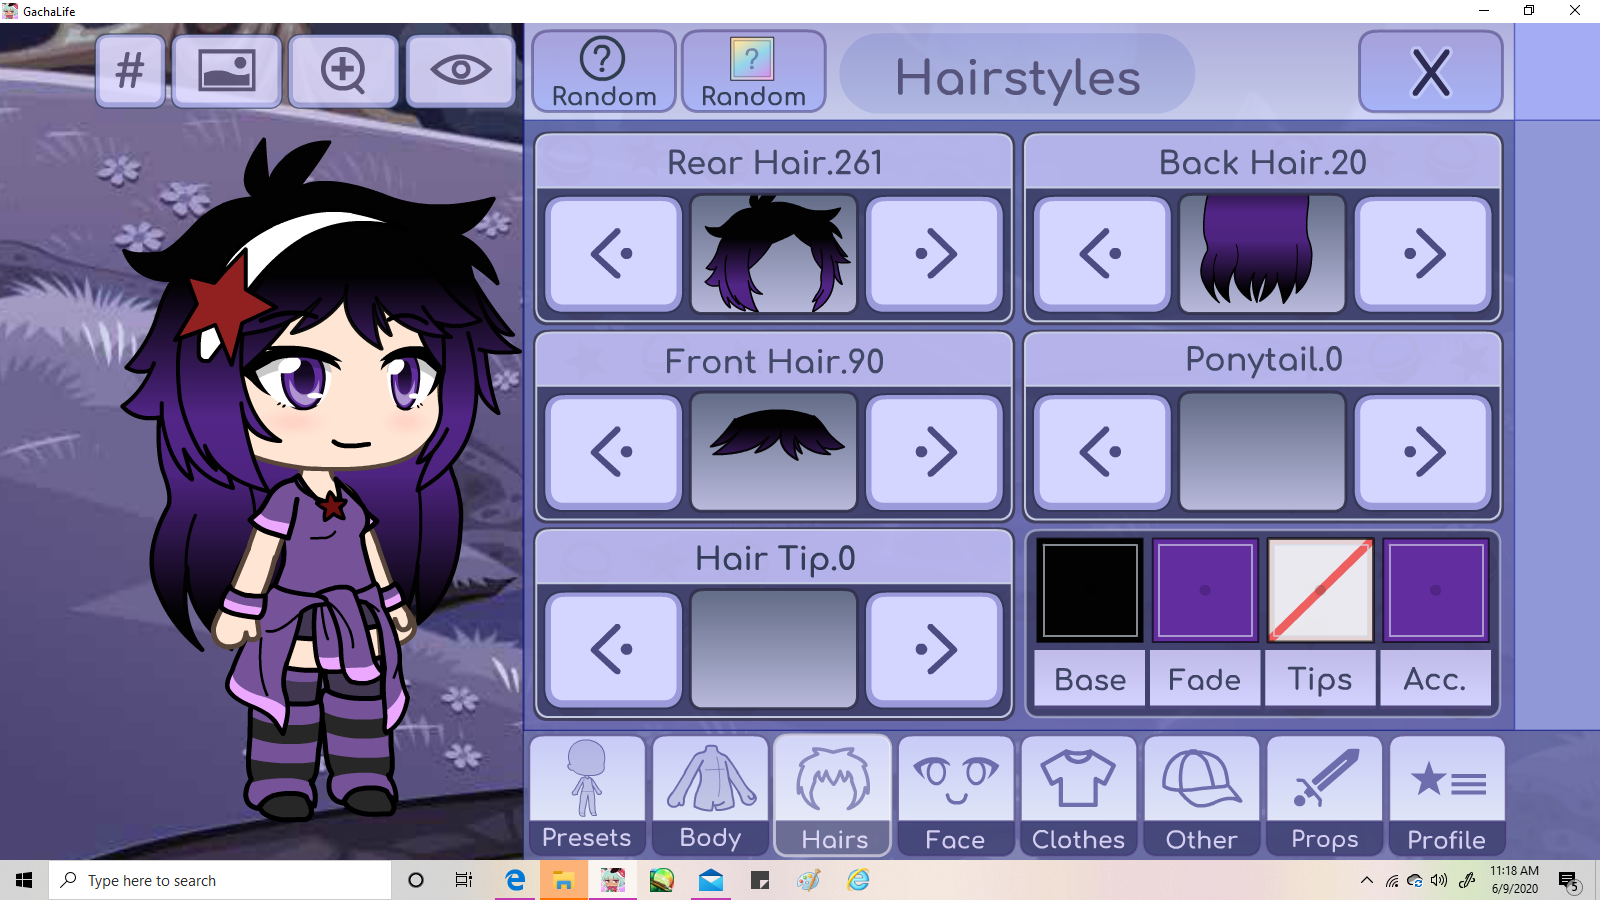The image size is (1600, 900).
Task: Click the Fade label button
Action: 1205,679
